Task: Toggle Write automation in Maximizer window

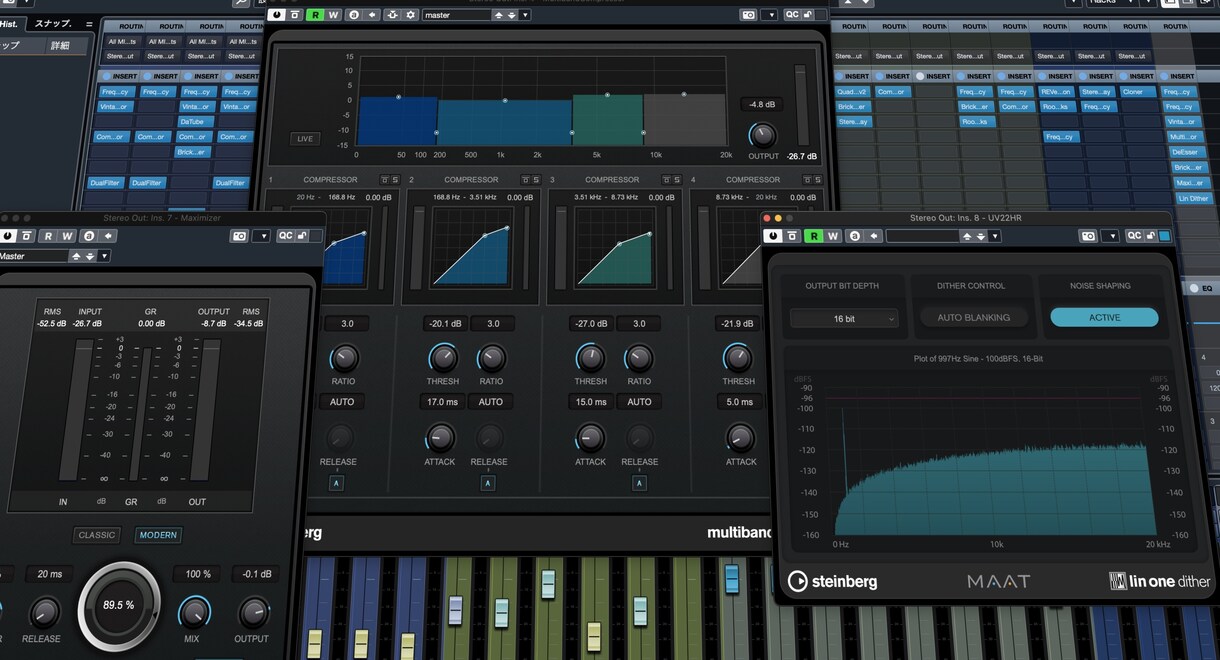Action: [67, 236]
